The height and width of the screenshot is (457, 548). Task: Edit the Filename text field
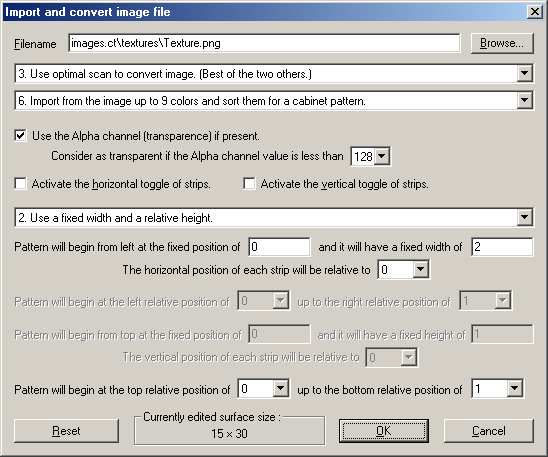tap(264, 43)
